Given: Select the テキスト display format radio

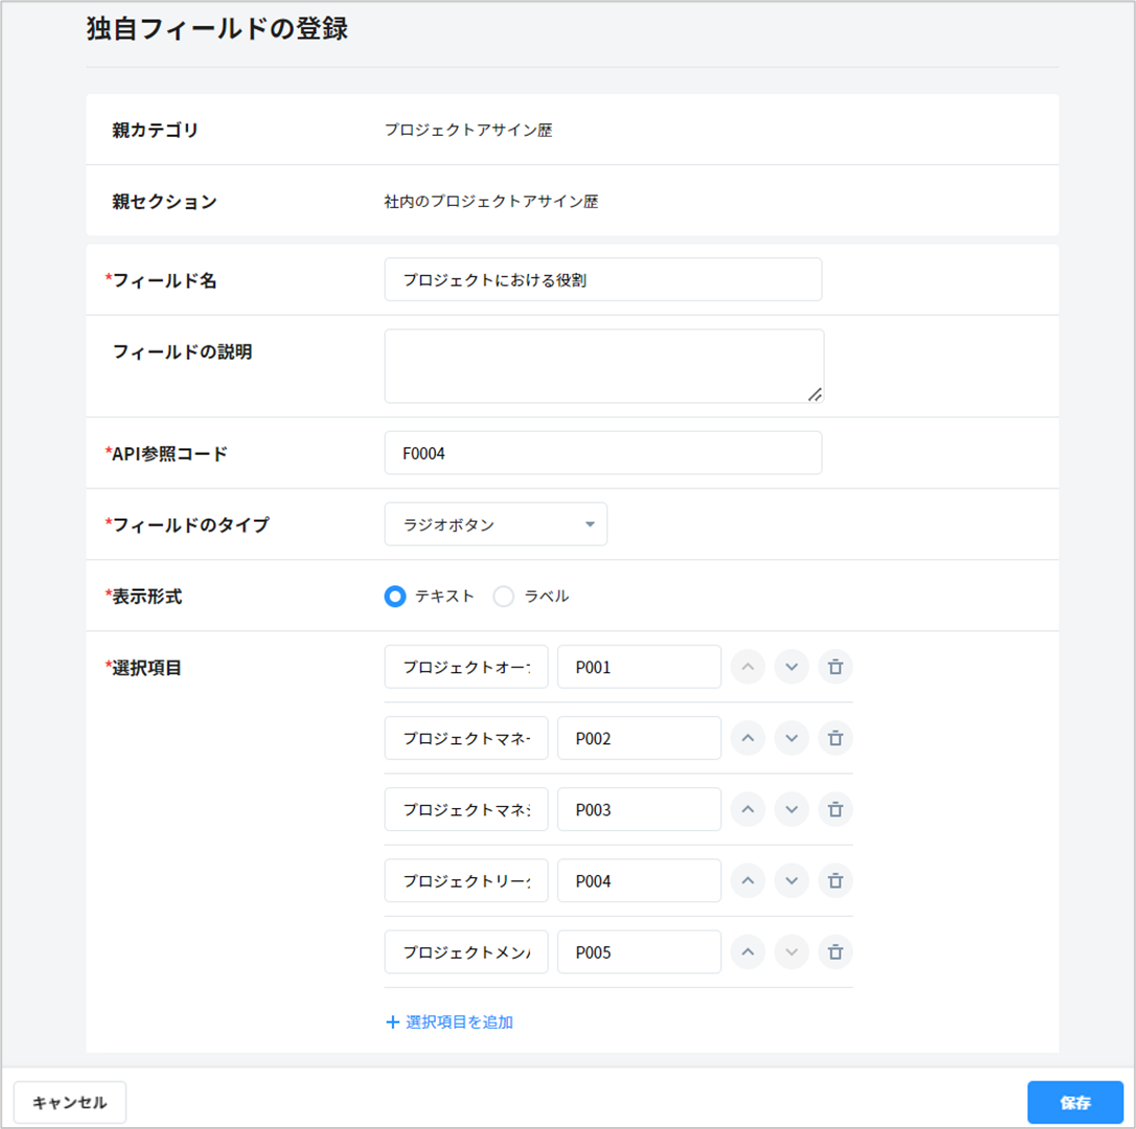Looking at the screenshot, I should [x=396, y=596].
